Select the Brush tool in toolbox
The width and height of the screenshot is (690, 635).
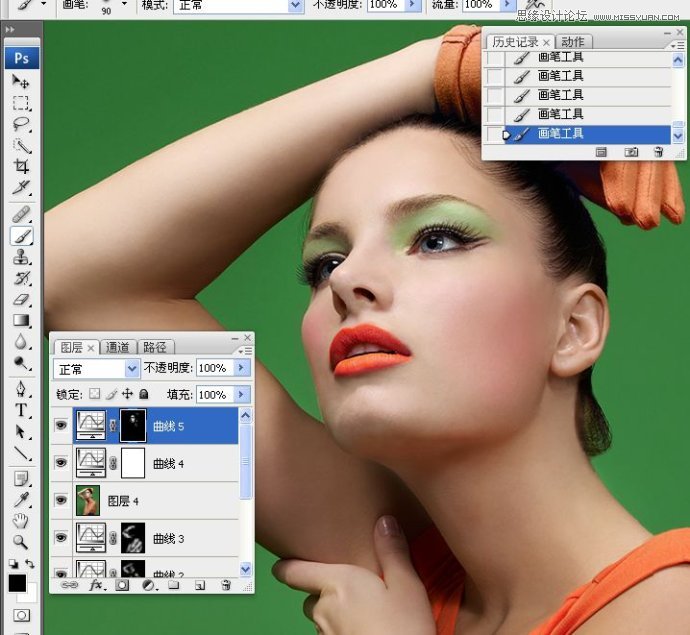click(x=21, y=236)
